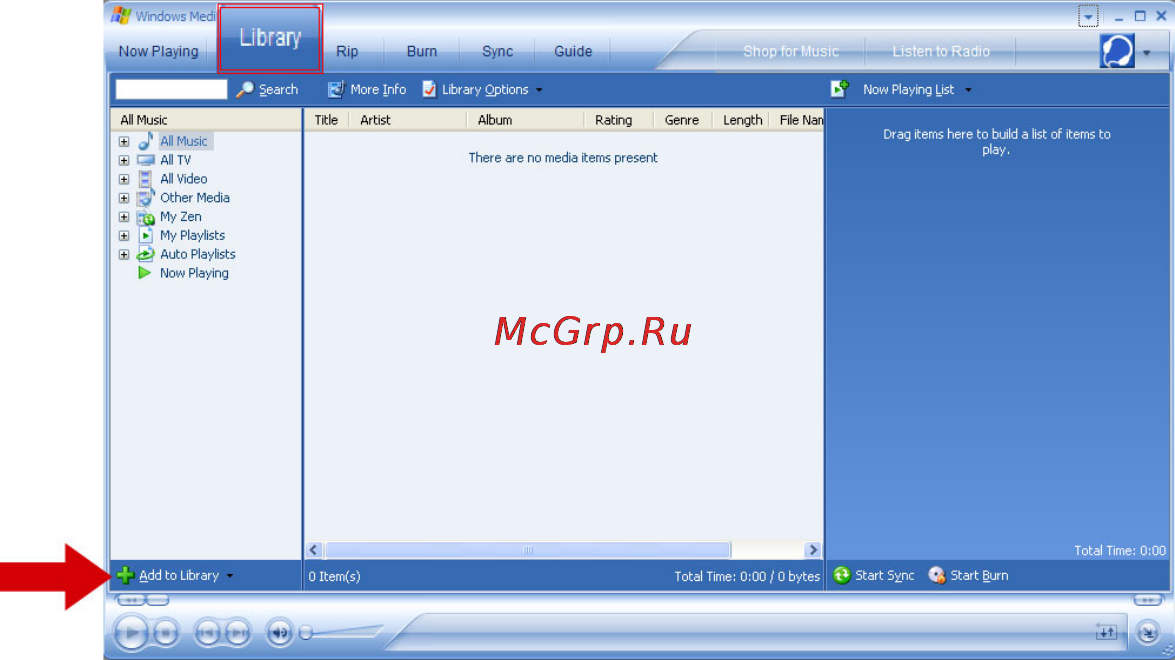
Task: Open the Library Options menu
Action: 484,89
